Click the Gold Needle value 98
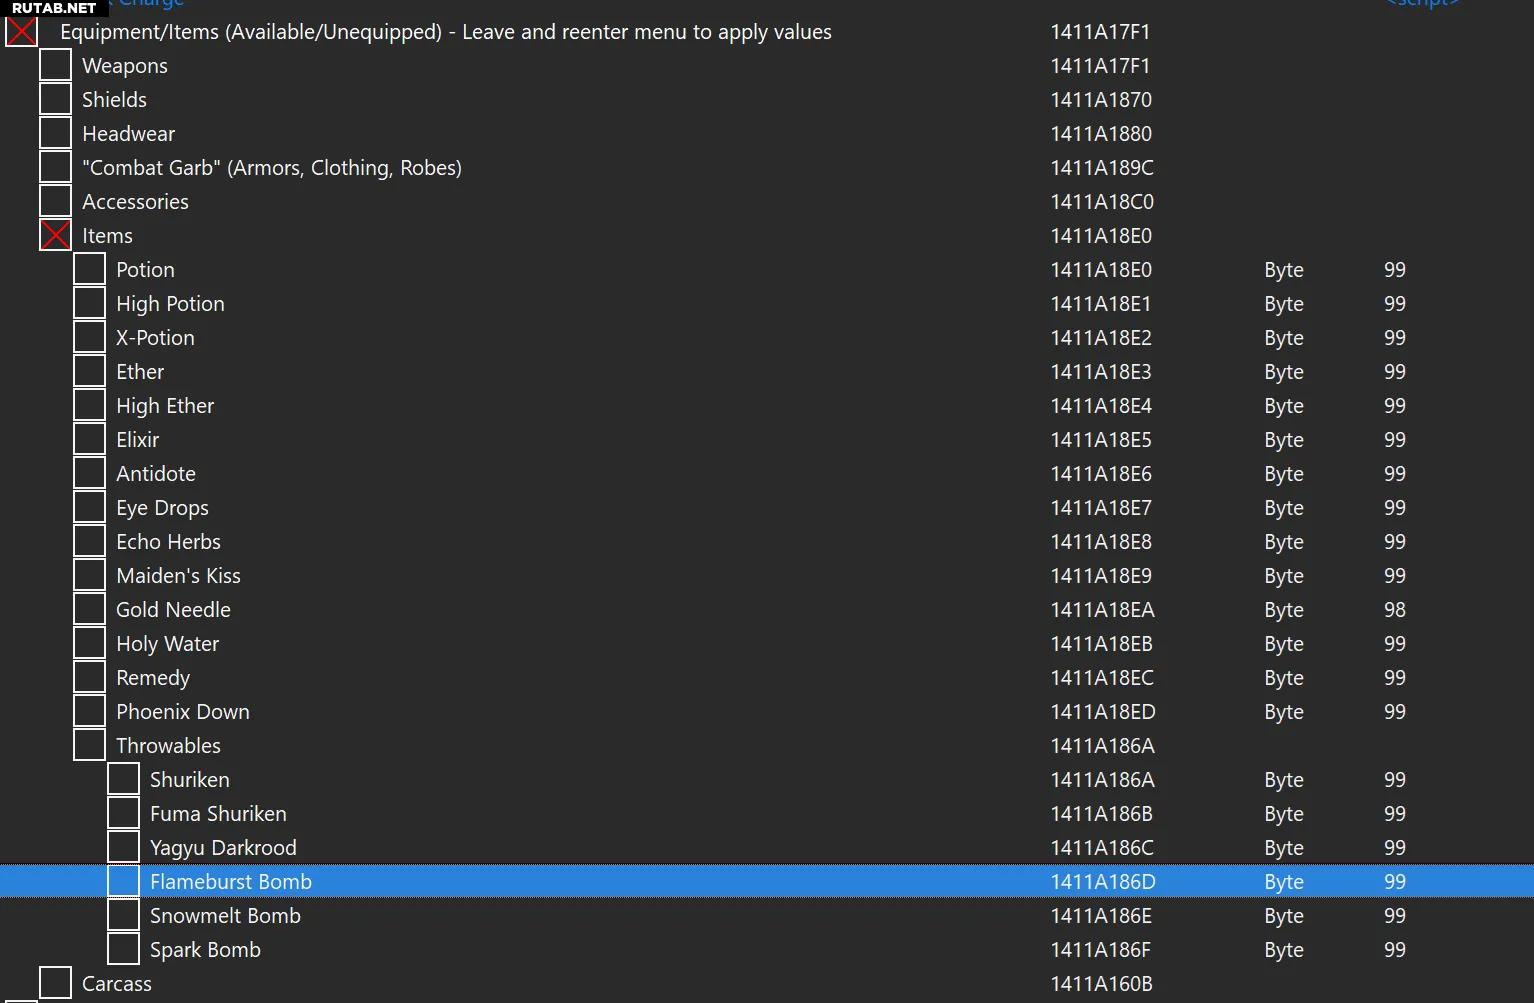 (1394, 610)
